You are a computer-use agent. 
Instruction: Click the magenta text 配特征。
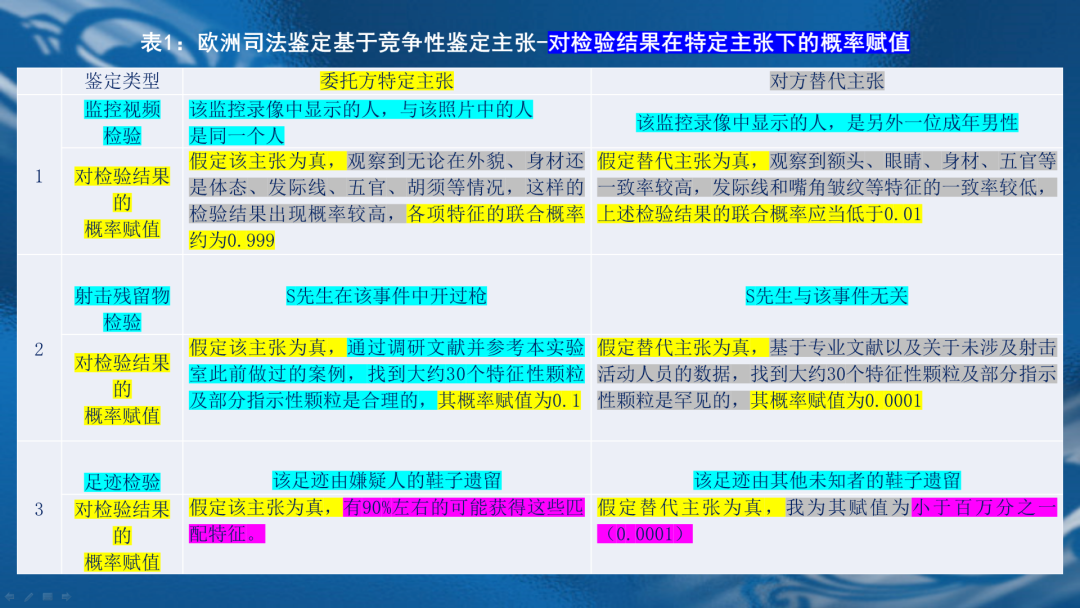pyautogui.click(x=227, y=534)
